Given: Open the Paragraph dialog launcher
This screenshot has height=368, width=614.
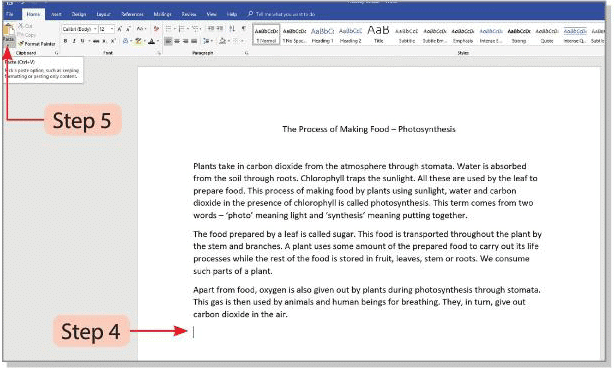Looking at the screenshot, I should [x=247, y=53].
